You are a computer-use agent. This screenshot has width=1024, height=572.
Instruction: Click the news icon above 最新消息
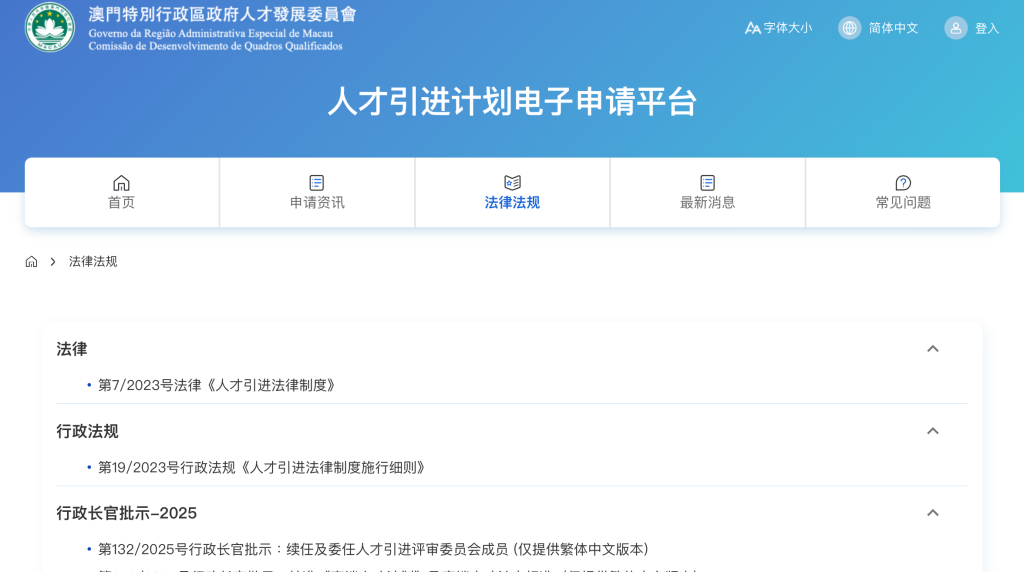tap(708, 183)
